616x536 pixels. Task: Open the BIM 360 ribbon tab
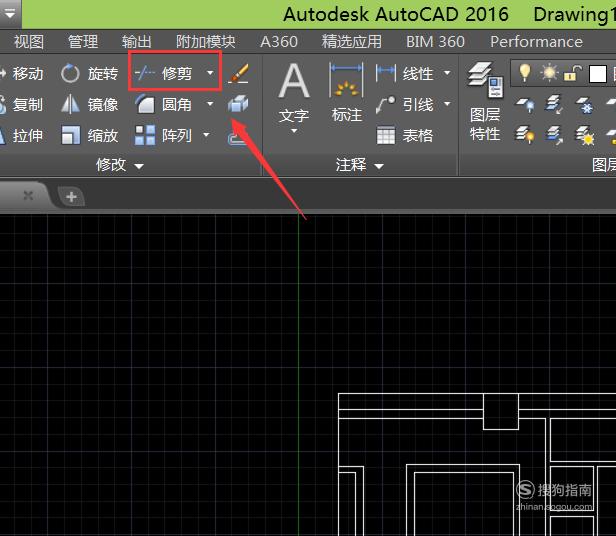435,41
